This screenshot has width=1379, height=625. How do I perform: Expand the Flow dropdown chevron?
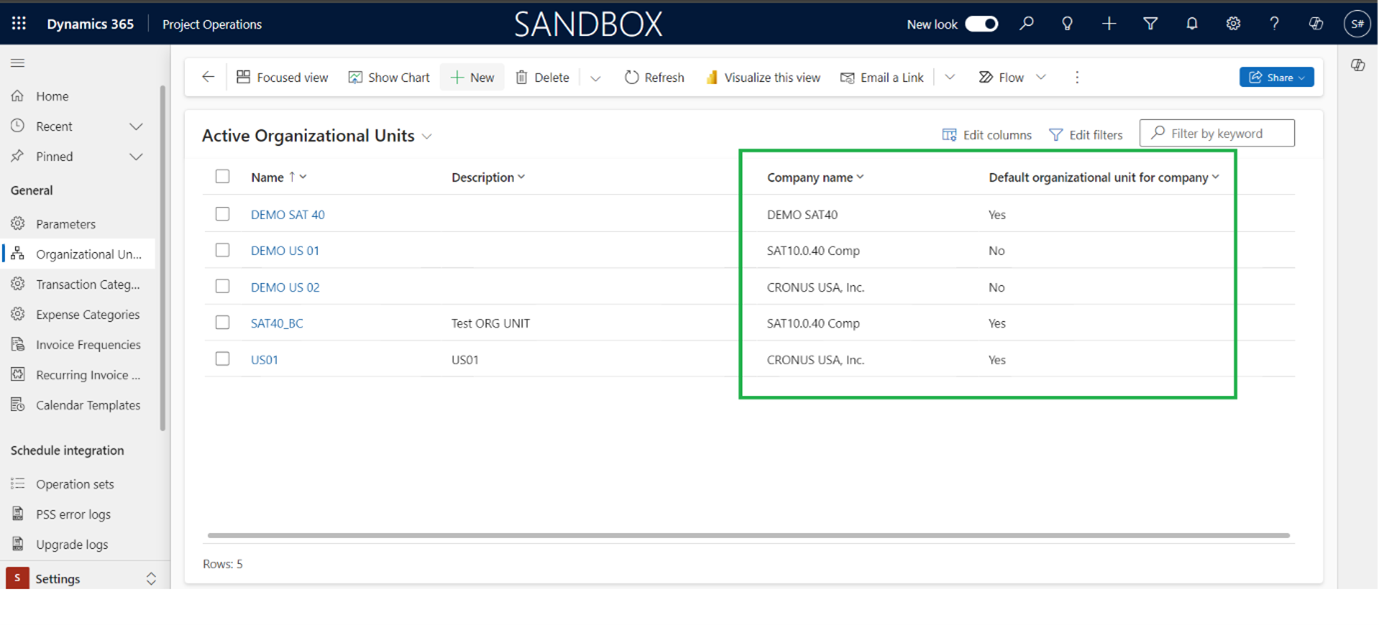click(x=1041, y=77)
